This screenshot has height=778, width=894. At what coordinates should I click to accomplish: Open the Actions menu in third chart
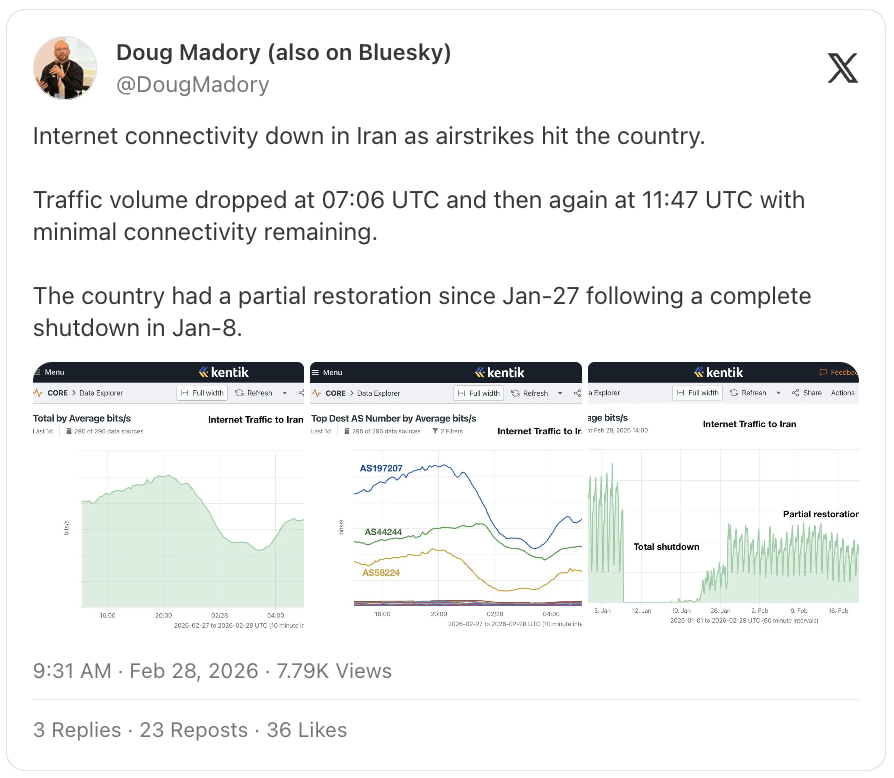pyautogui.click(x=843, y=393)
